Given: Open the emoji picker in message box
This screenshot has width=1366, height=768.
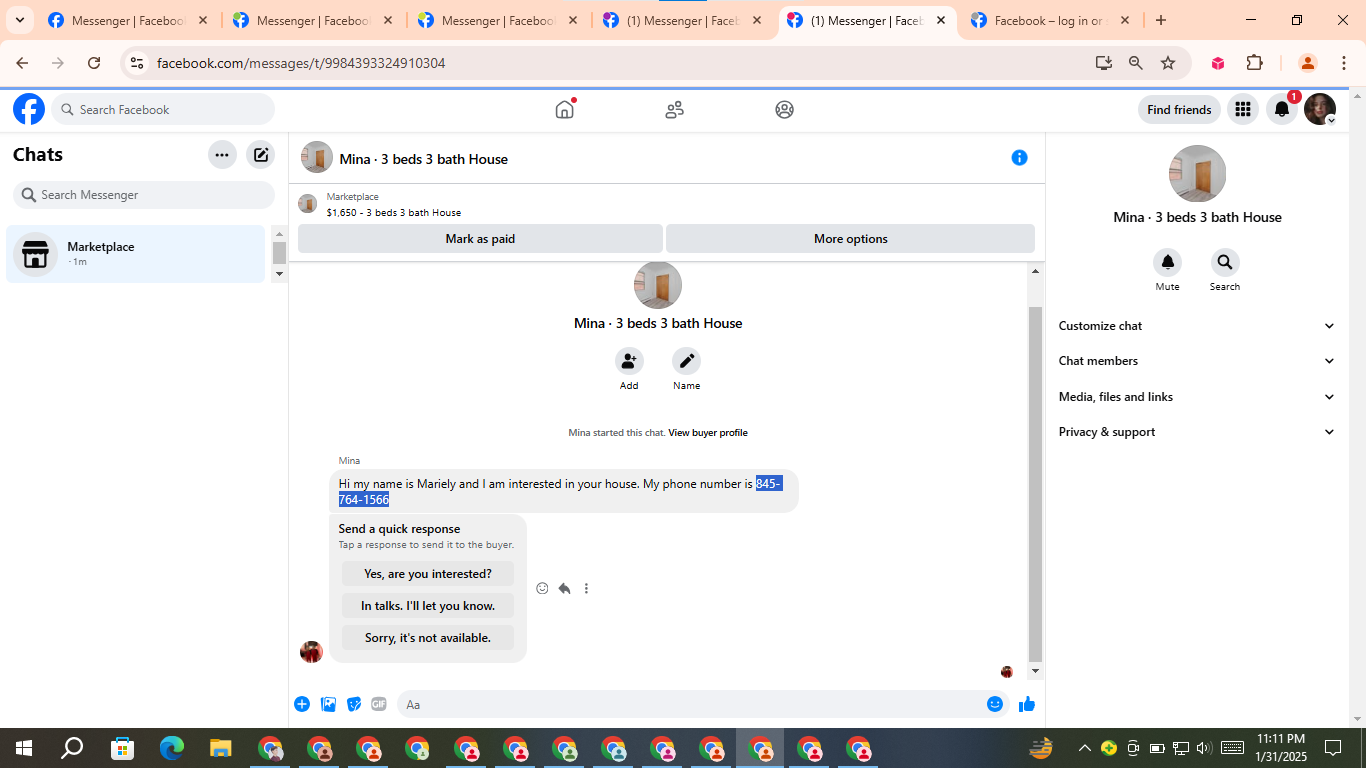Looking at the screenshot, I should coord(995,704).
